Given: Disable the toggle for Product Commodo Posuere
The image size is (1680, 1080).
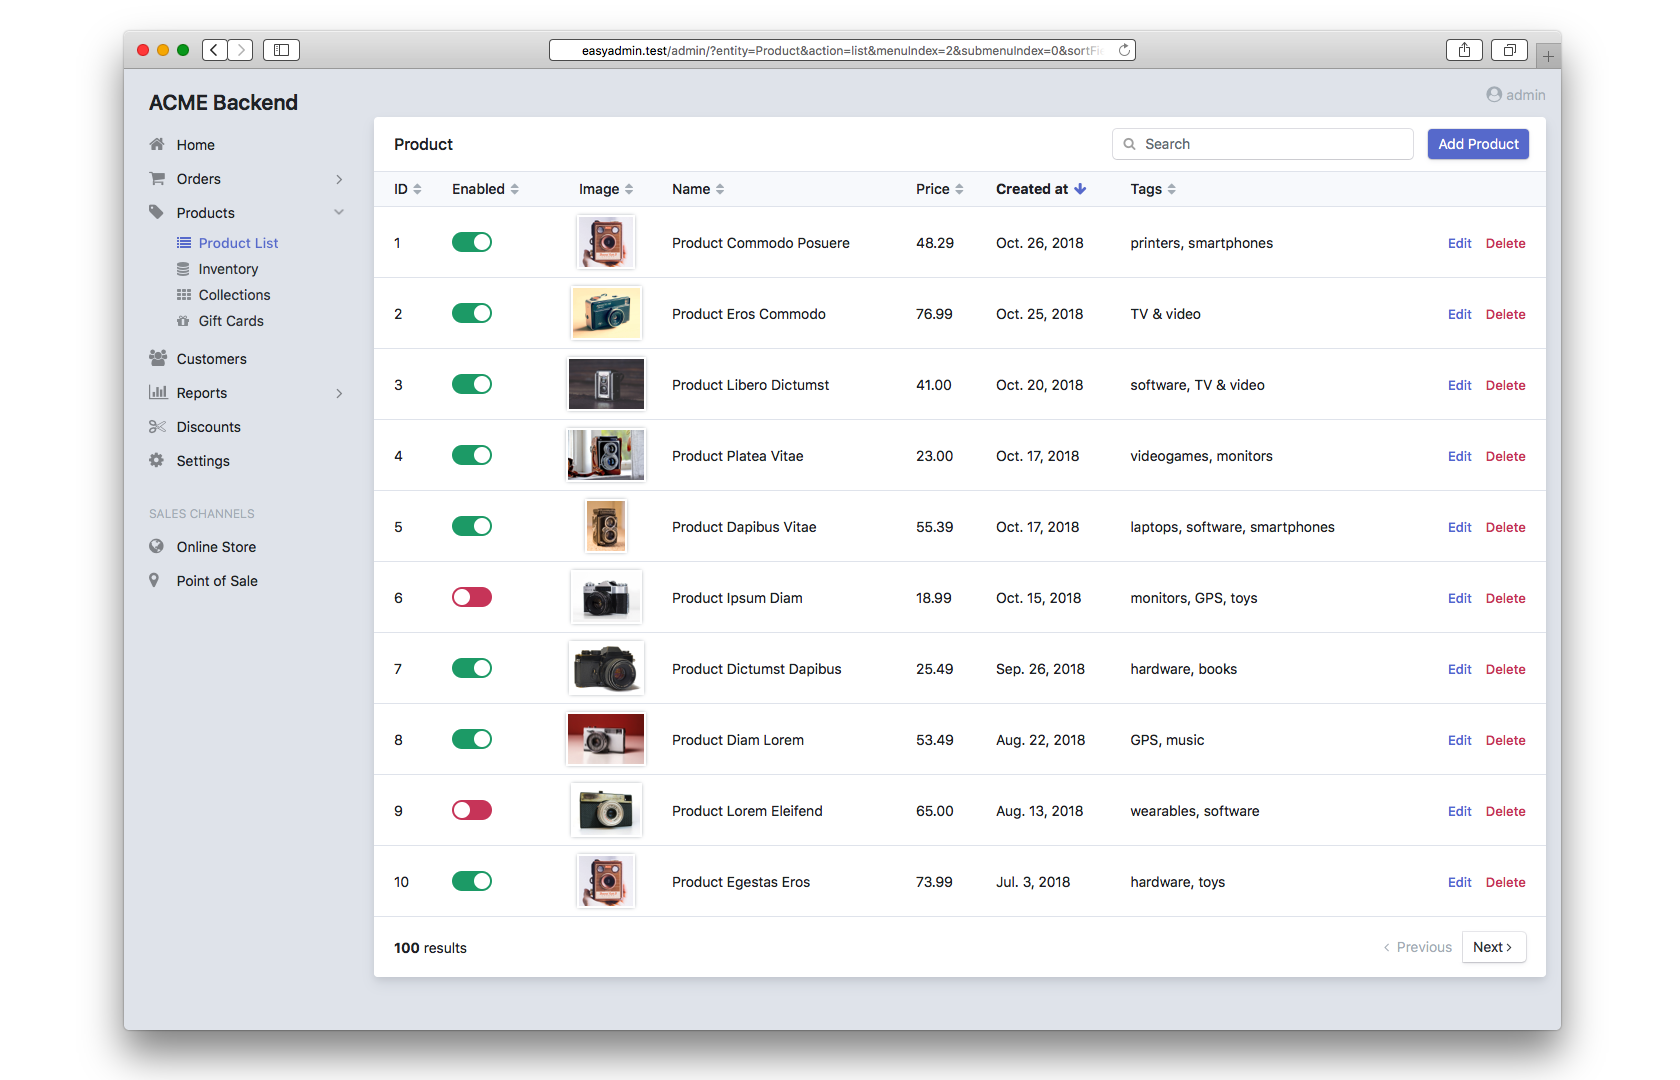Looking at the screenshot, I should 472,242.
